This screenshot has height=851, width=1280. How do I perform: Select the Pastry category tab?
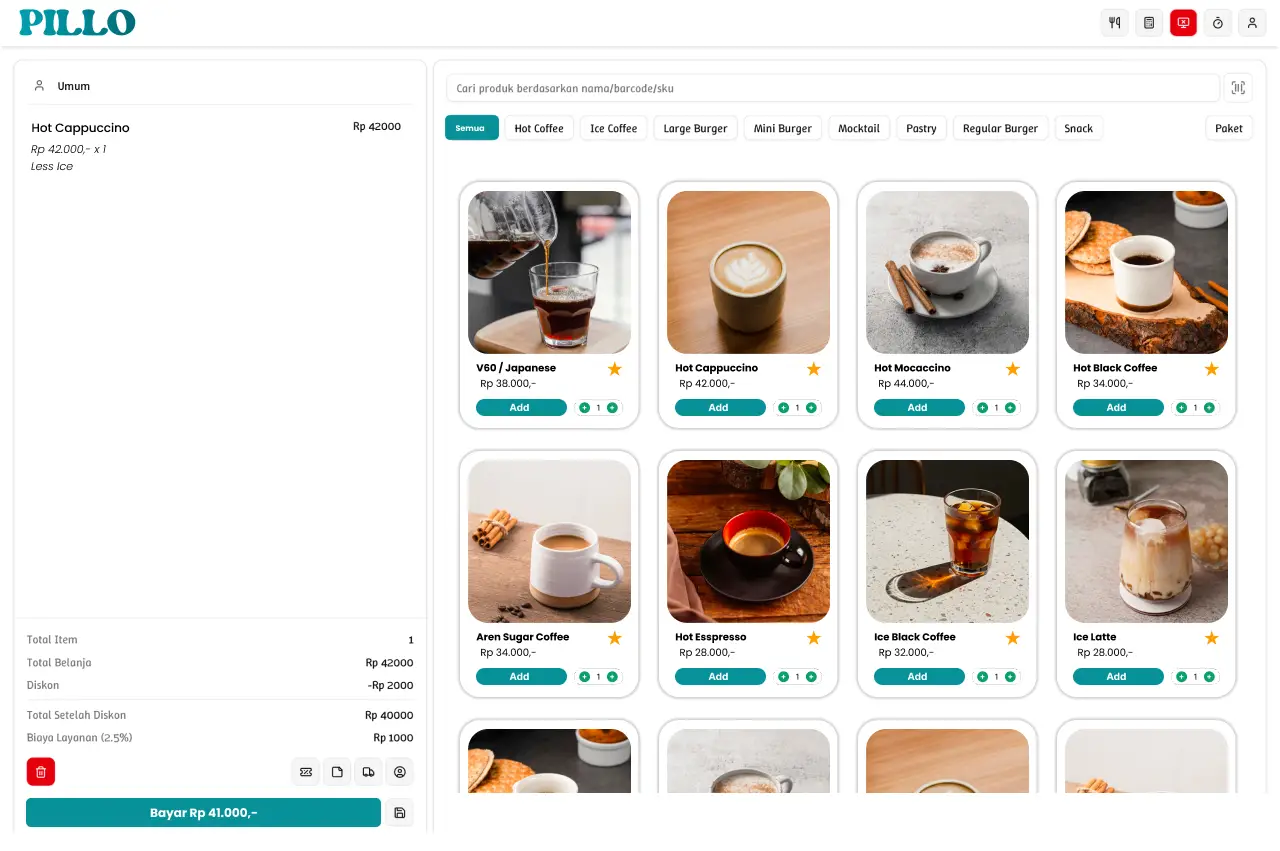pos(921,128)
